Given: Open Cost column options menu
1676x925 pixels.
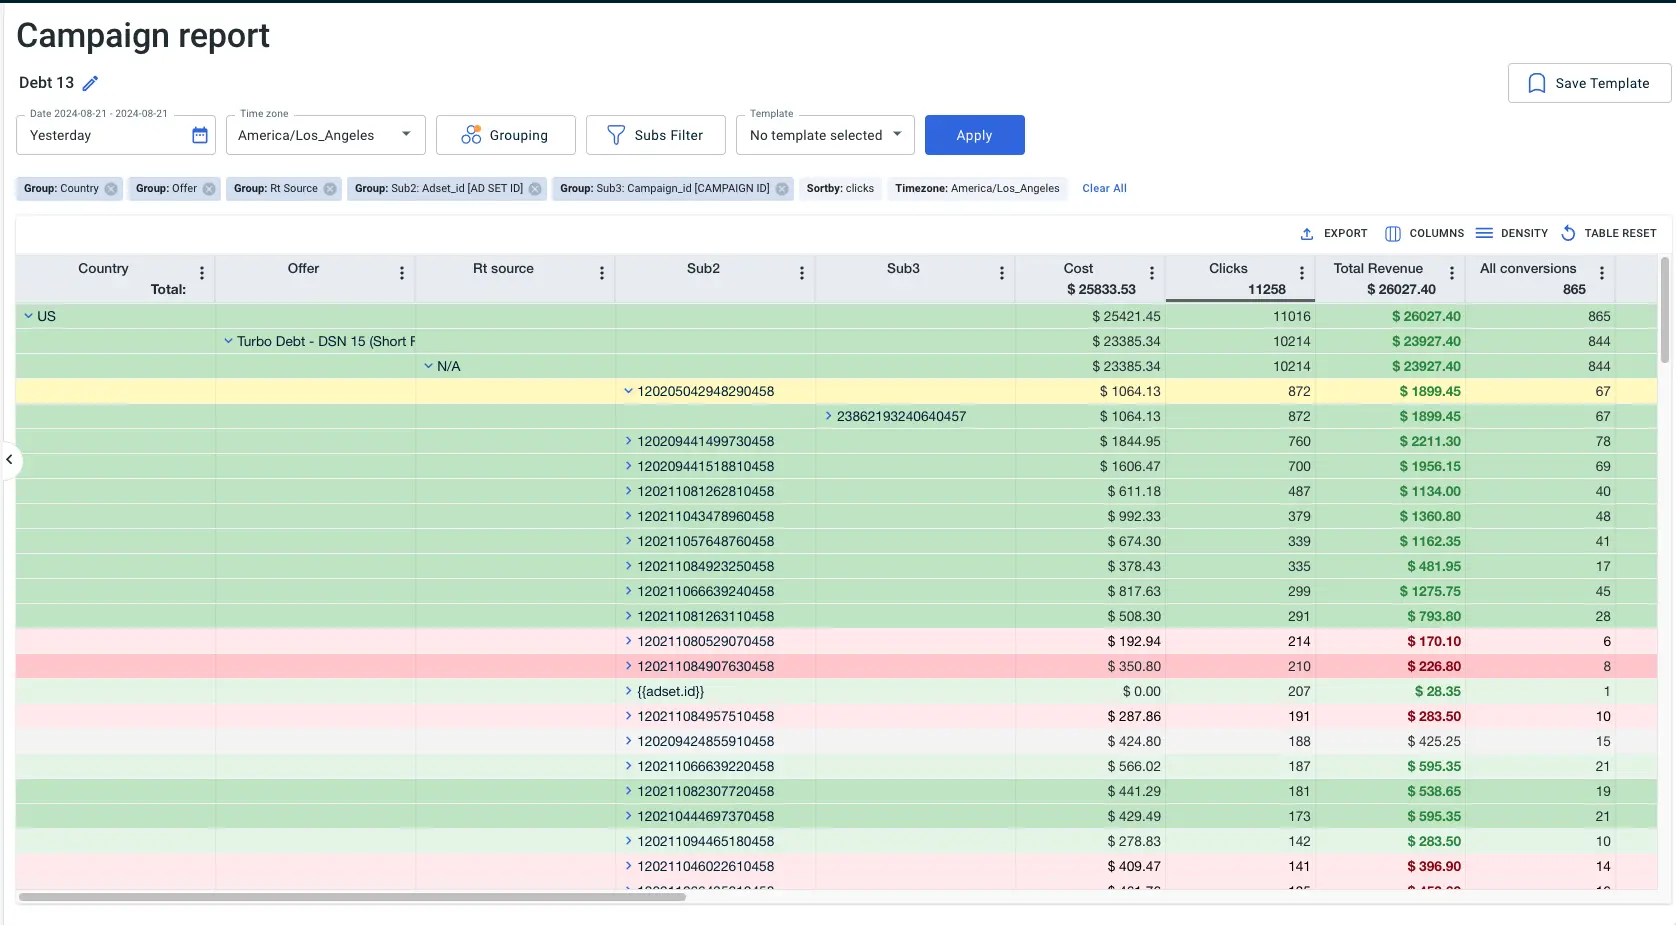Looking at the screenshot, I should (1152, 273).
